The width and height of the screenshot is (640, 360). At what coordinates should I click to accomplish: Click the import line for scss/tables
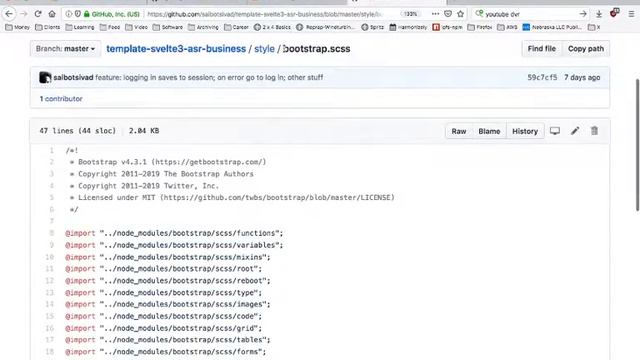tap(168, 340)
